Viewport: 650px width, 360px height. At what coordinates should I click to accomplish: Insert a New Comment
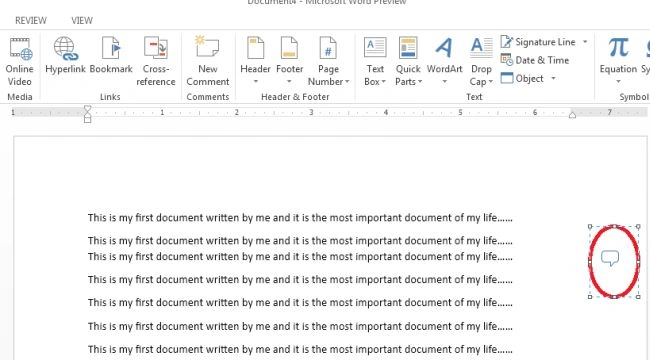coord(208,61)
